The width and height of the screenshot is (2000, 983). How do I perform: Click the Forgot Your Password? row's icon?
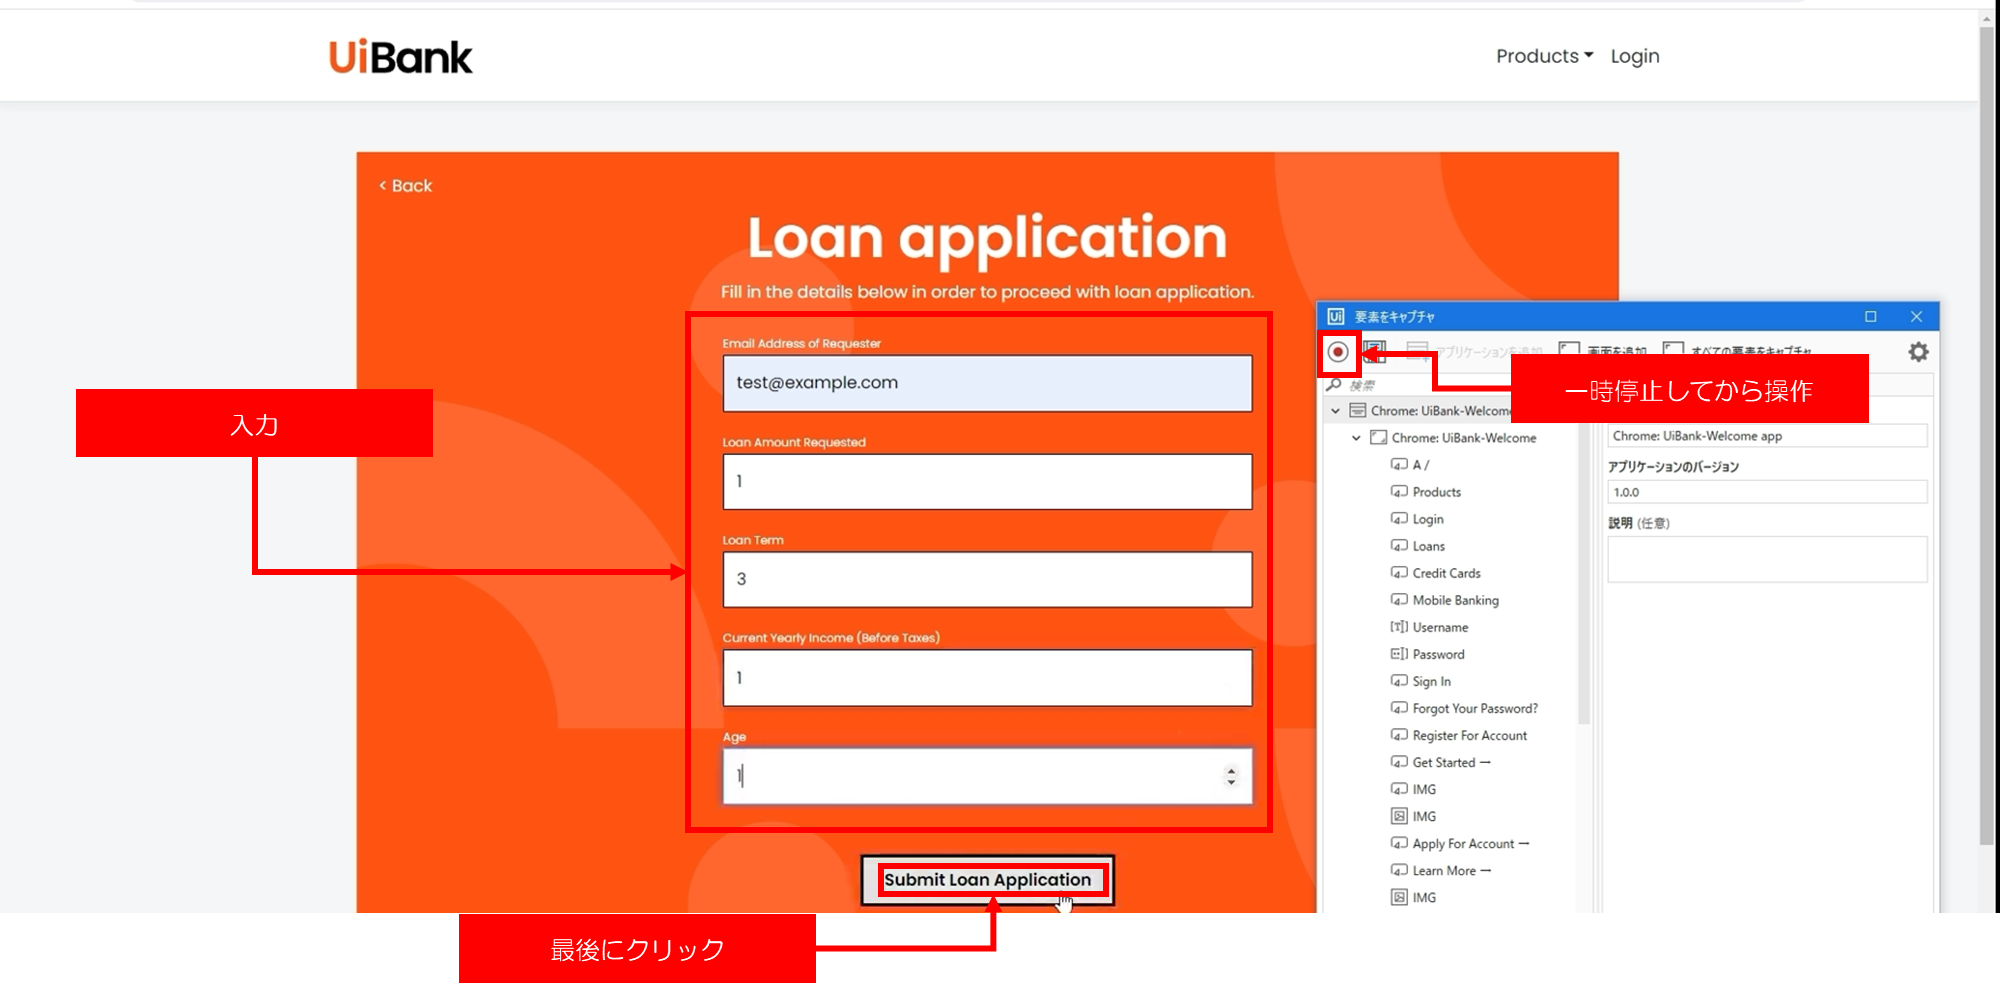(1399, 708)
